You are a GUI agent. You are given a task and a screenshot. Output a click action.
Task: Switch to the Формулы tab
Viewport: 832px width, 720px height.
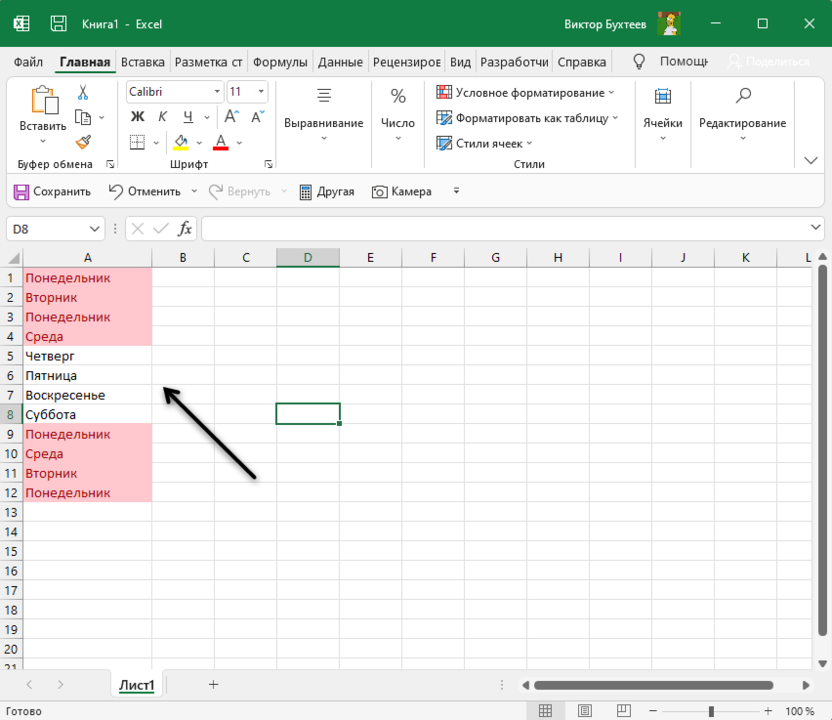(280, 62)
